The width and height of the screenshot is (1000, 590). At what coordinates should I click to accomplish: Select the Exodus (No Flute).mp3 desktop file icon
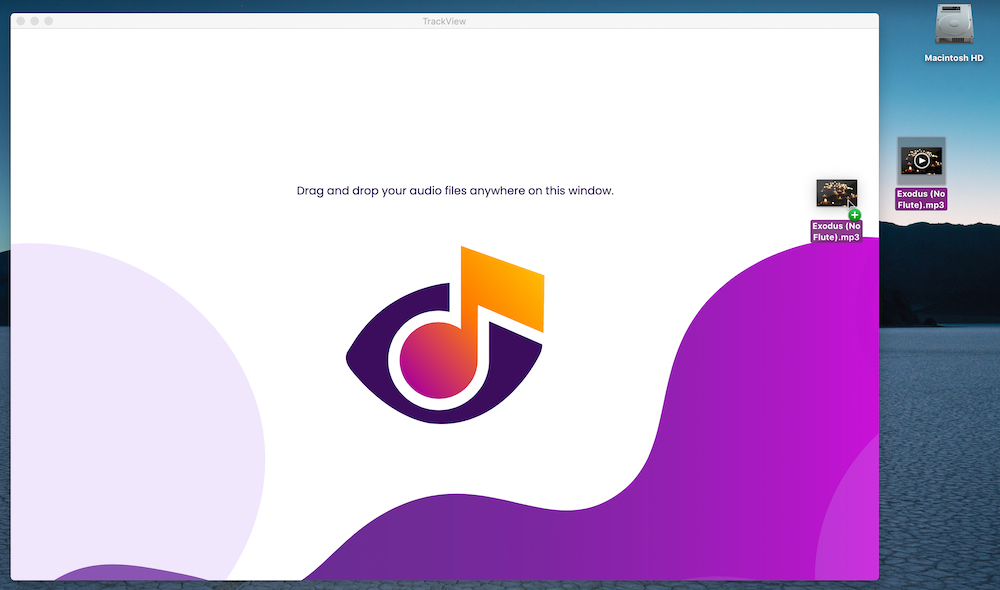(x=921, y=161)
